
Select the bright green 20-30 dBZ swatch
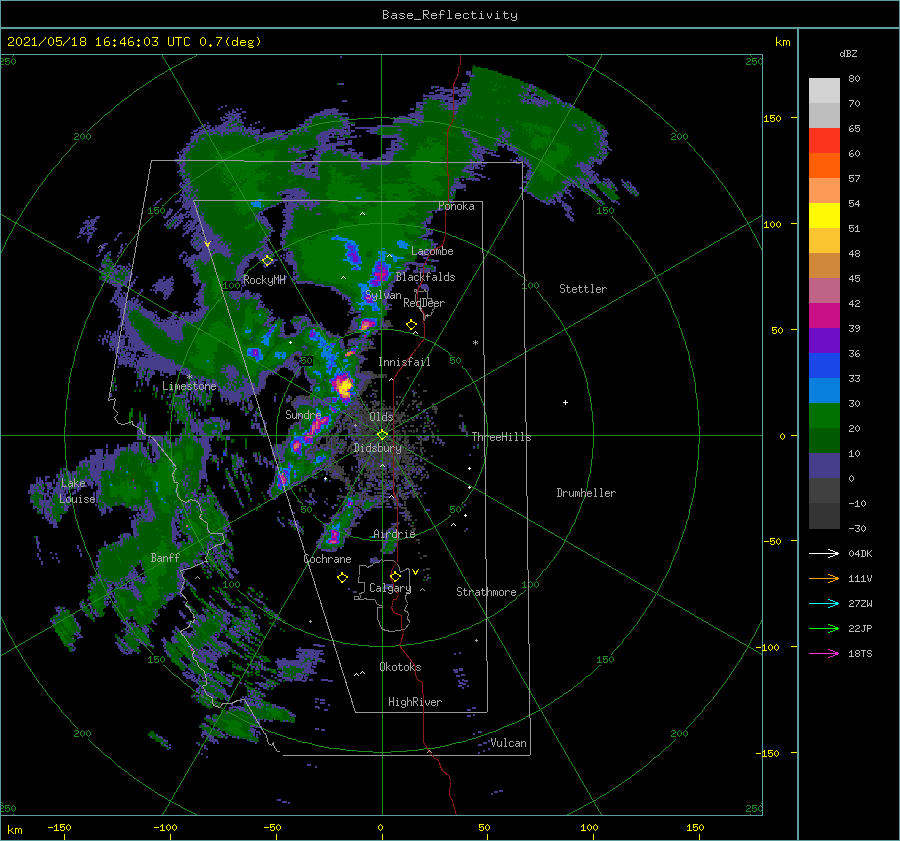824,416
